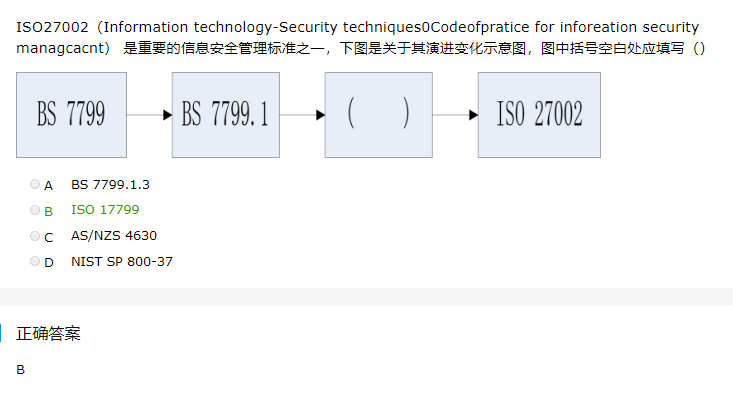Click the AS/NZS 4630 answer text

click(x=114, y=236)
